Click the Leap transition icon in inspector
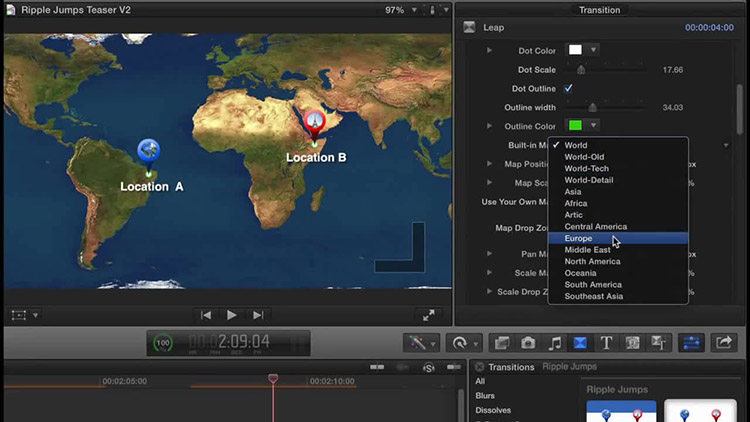This screenshot has width=750, height=422. click(469, 27)
